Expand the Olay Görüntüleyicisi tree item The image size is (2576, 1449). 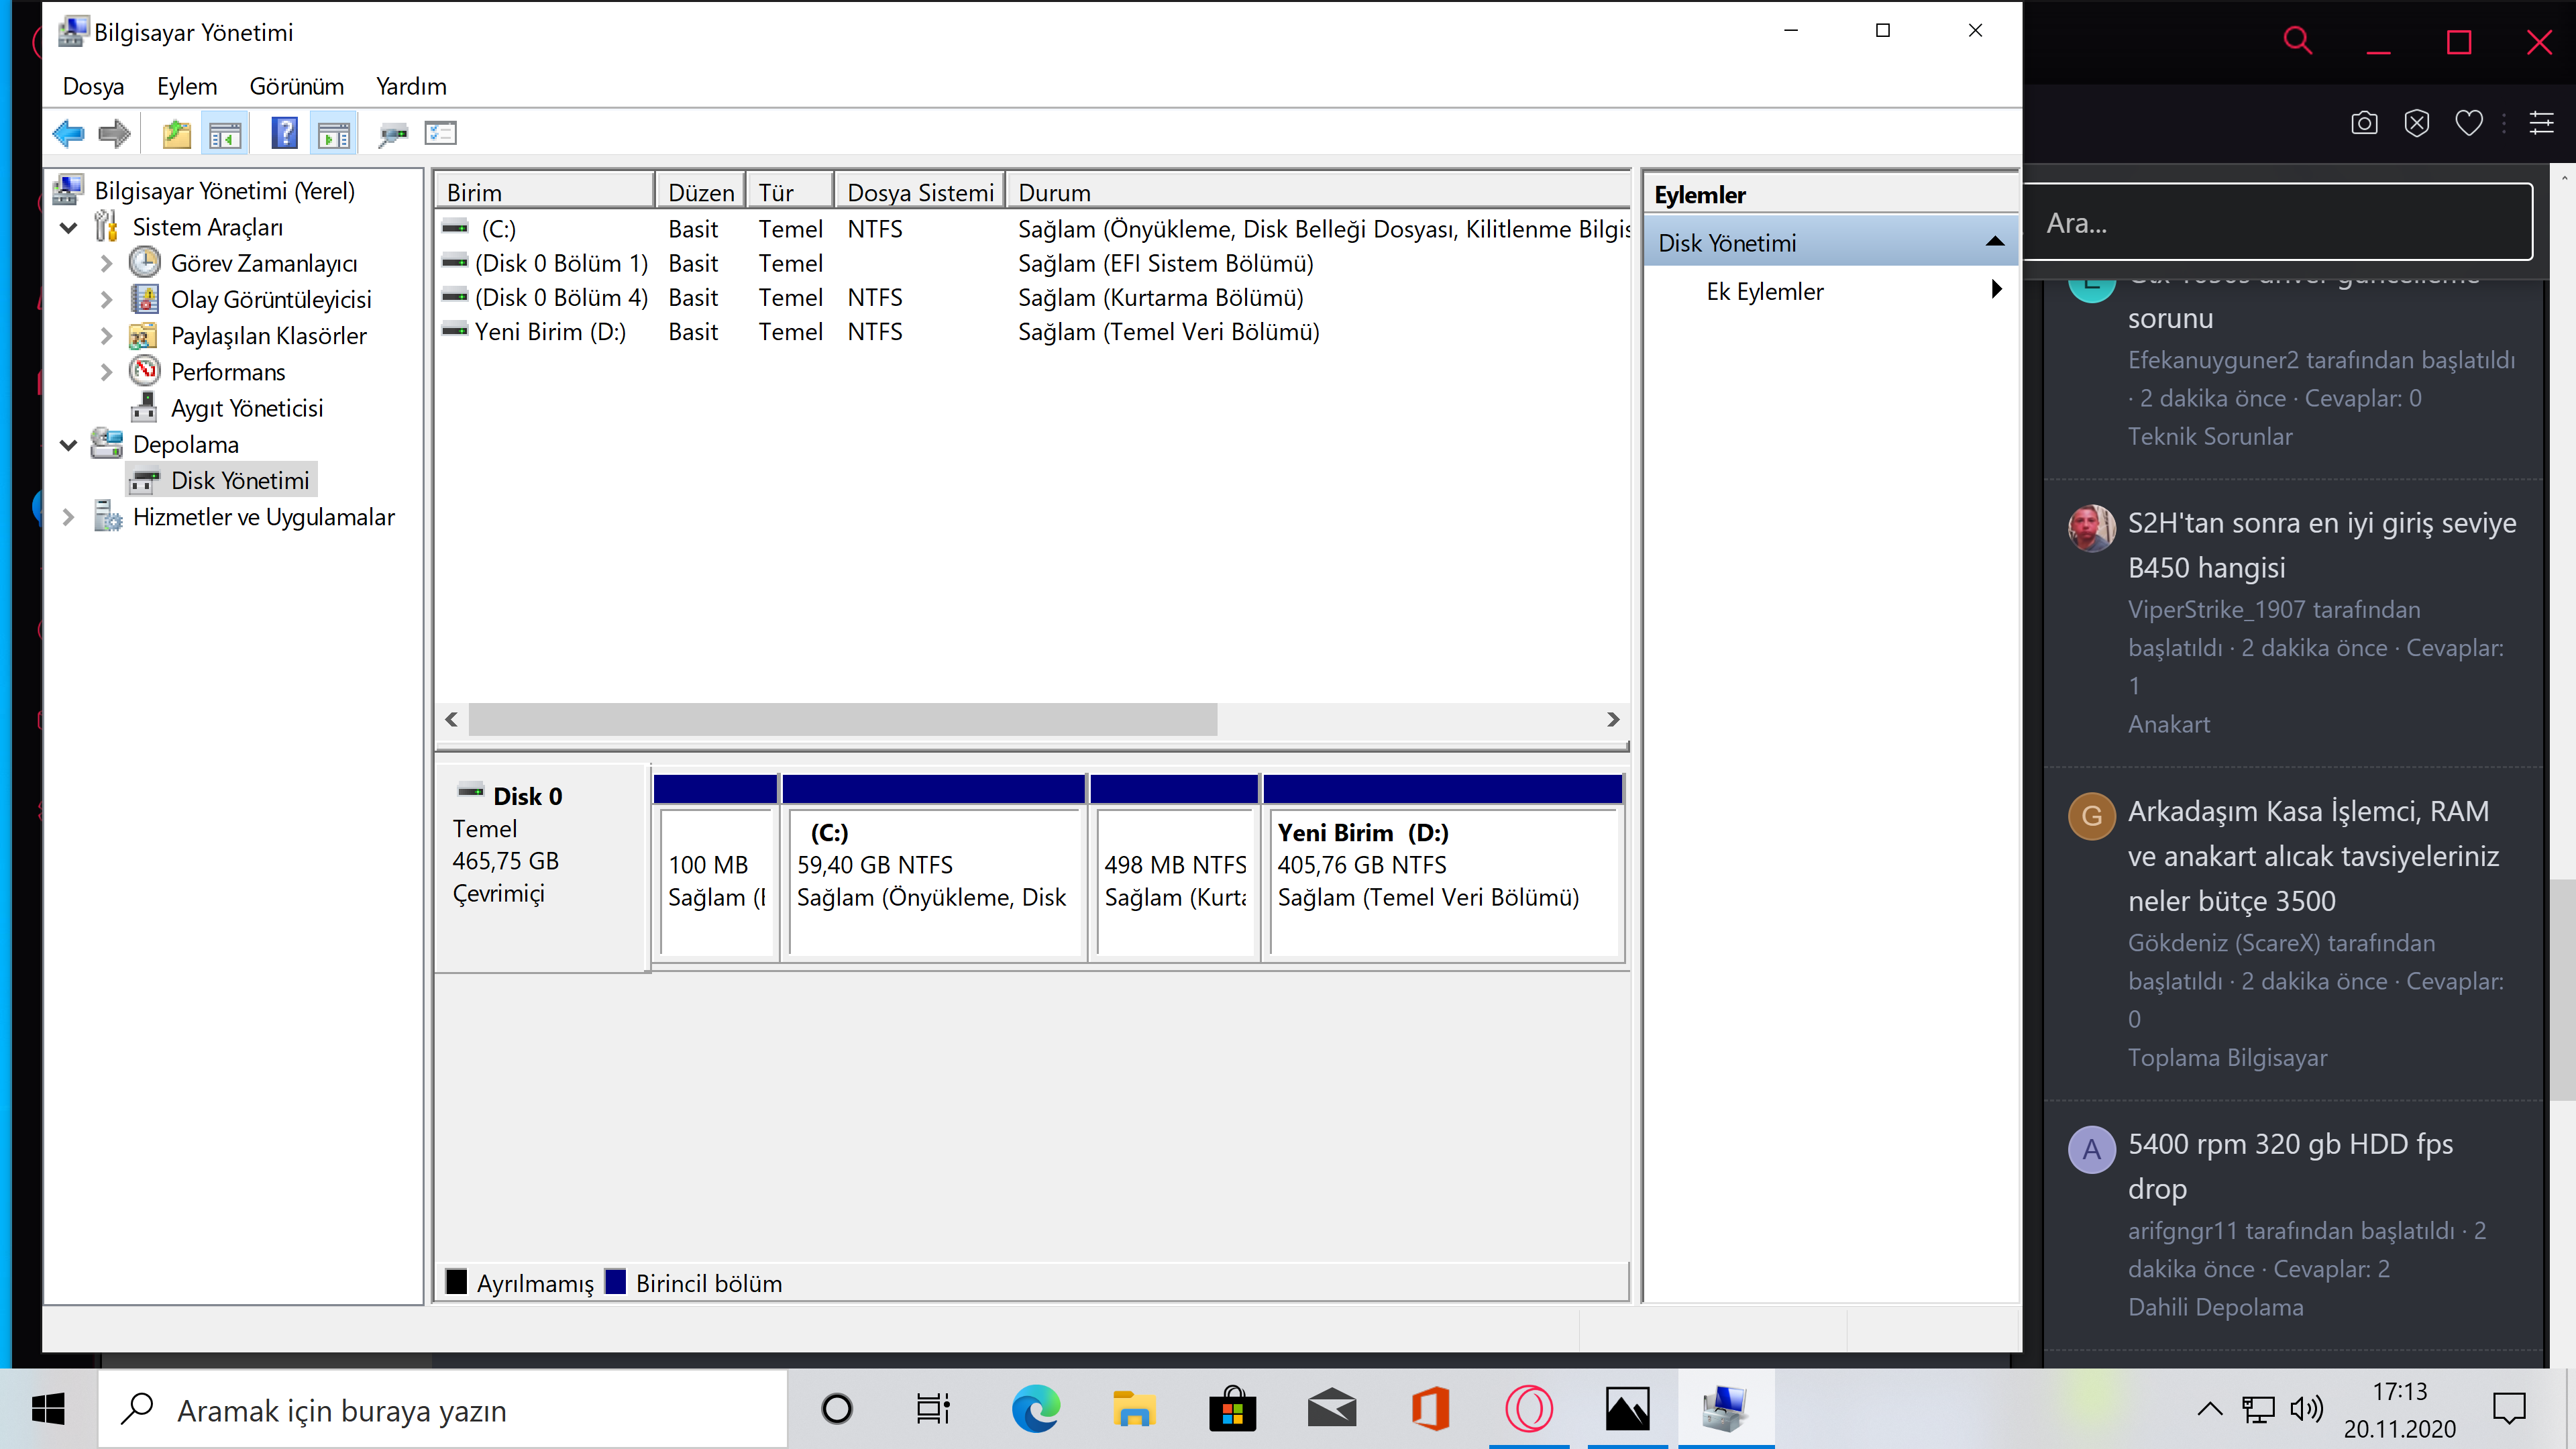[107, 299]
